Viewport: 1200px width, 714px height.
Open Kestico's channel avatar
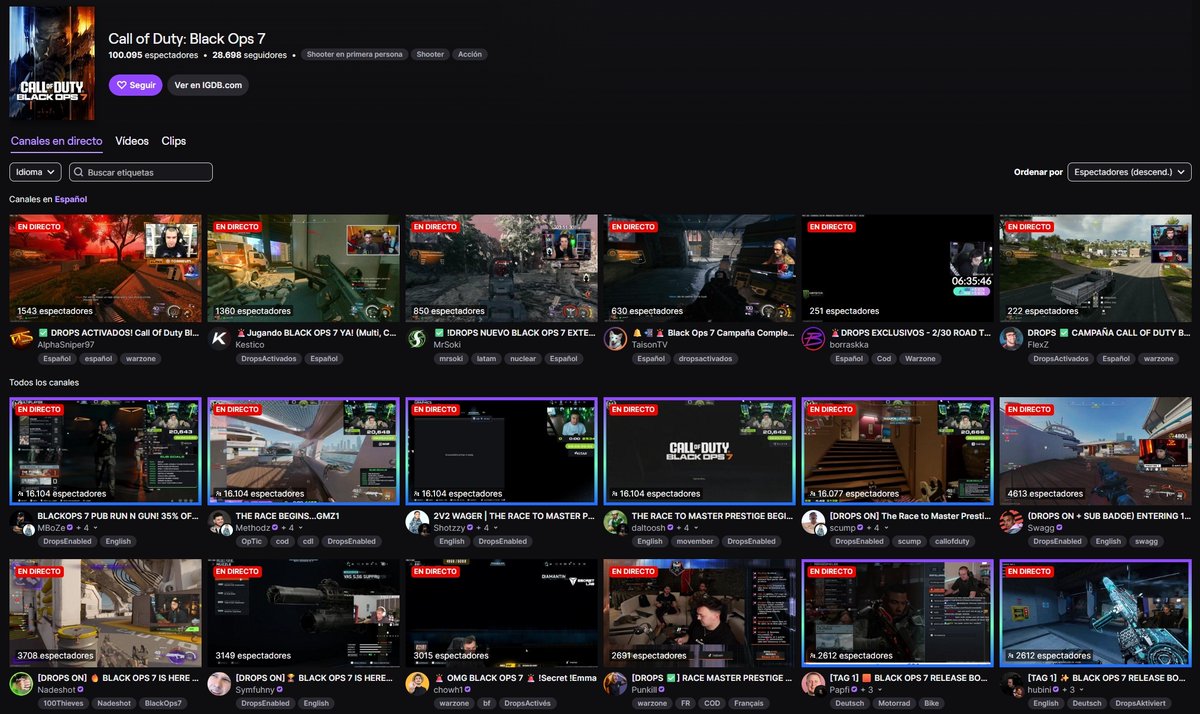point(219,338)
